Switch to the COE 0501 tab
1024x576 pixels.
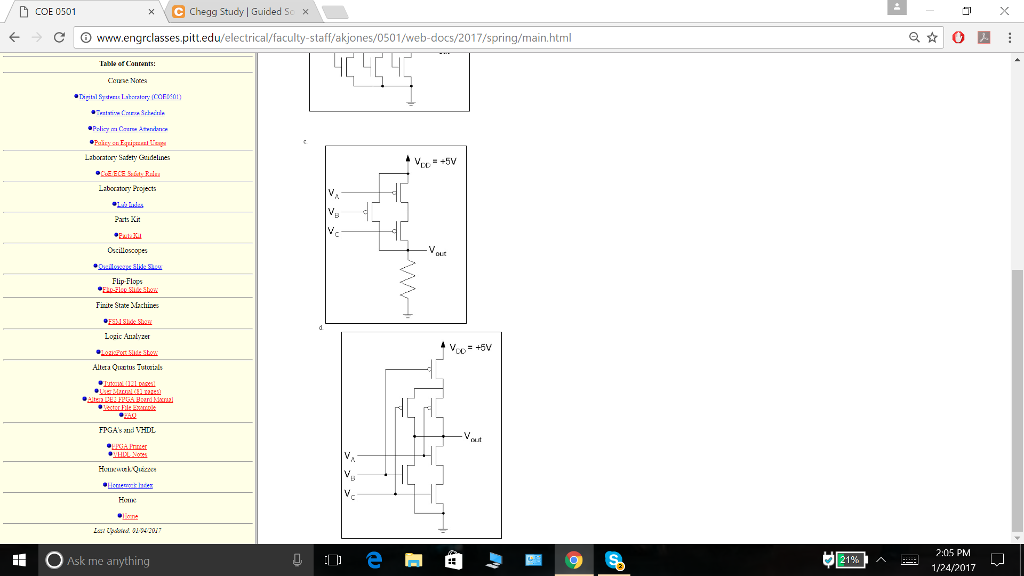(x=86, y=12)
